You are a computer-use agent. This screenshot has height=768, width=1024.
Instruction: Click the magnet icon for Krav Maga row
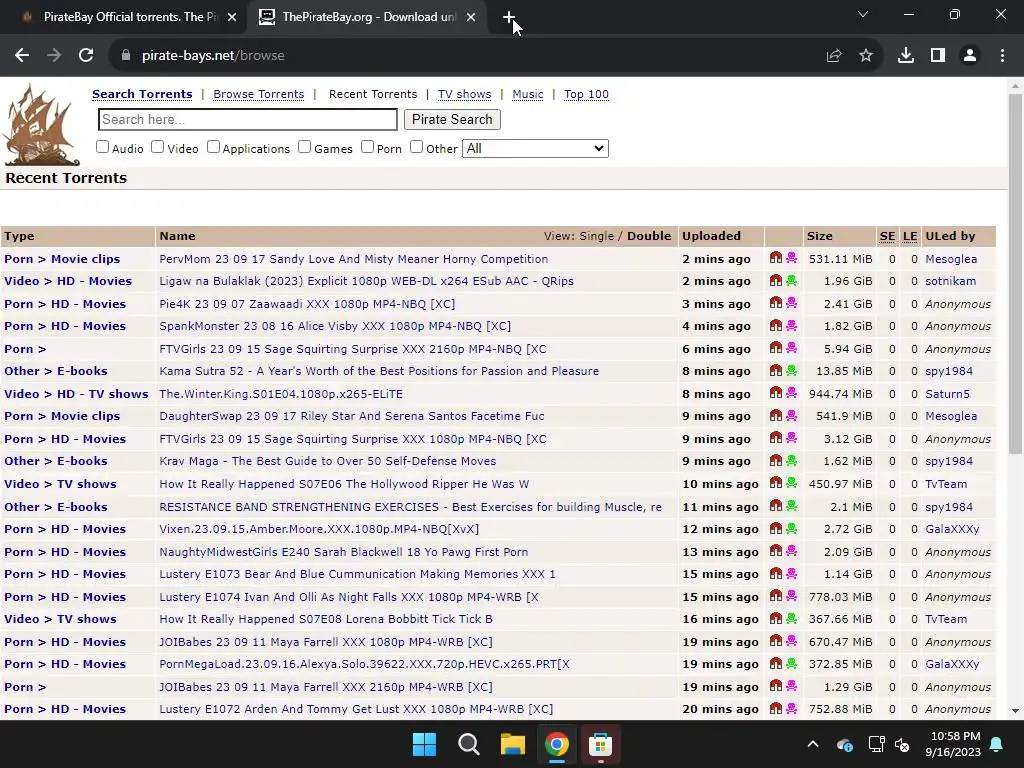(x=776, y=460)
